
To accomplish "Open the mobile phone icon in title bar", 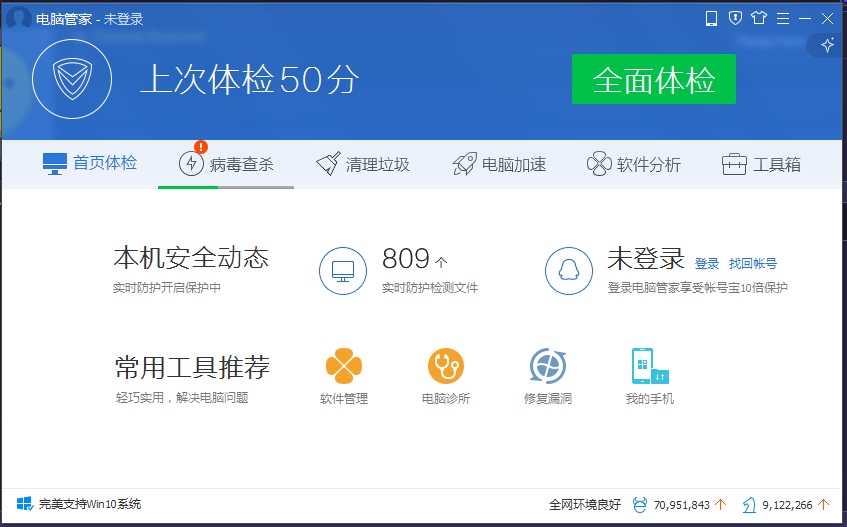I will pos(711,18).
